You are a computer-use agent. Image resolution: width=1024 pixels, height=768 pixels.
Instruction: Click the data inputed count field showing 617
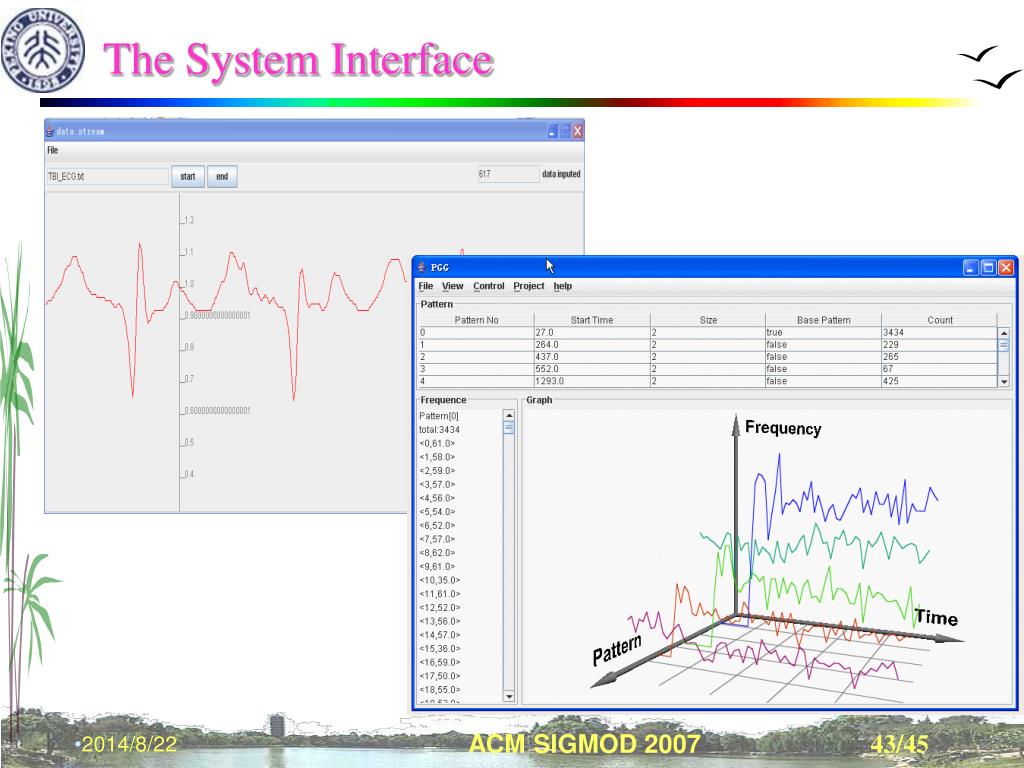click(x=508, y=174)
